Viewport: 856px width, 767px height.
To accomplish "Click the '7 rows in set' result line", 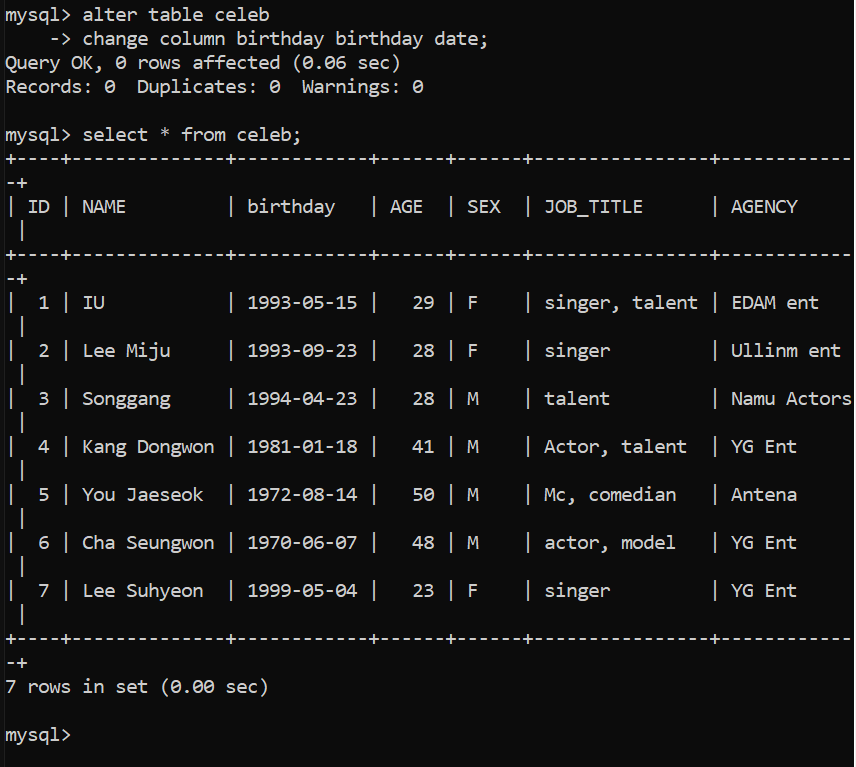I will click(136, 687).
